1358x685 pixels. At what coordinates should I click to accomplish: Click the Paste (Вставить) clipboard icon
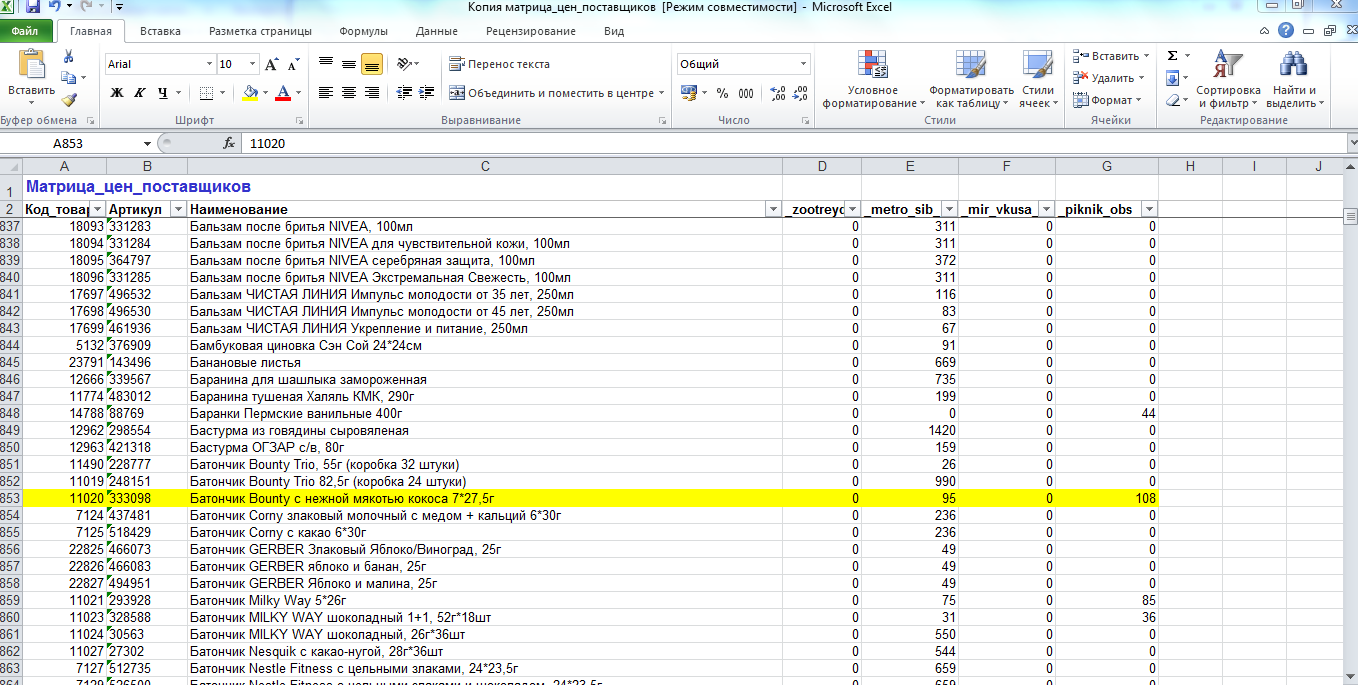32,66
